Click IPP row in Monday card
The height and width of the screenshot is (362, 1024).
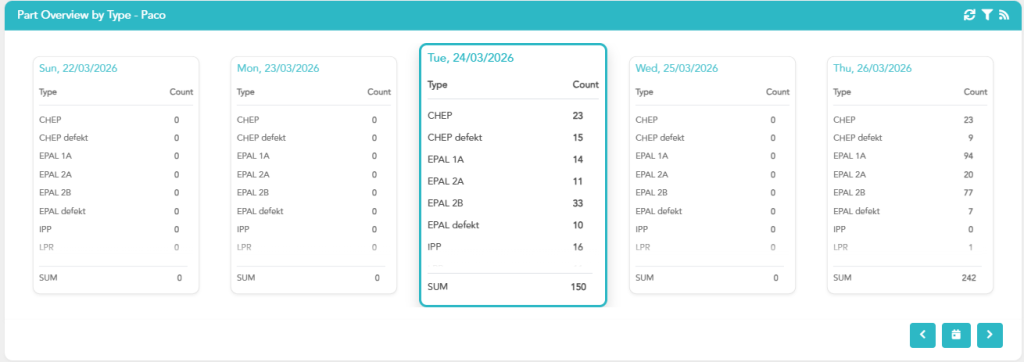point(313,229)
